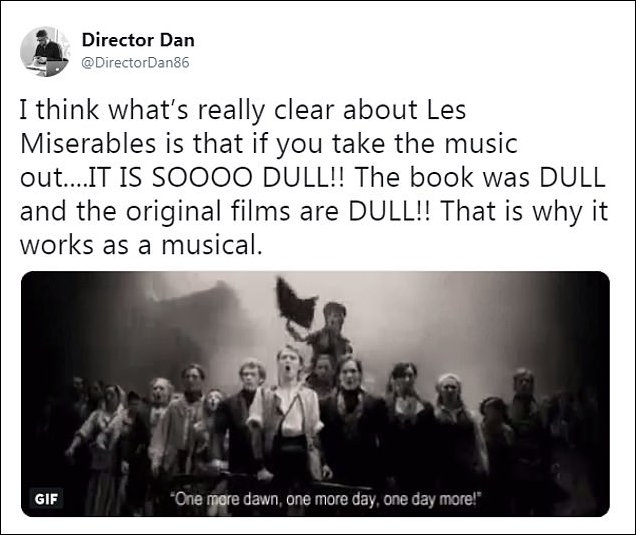Open the @DirectorDan86 handle link
Viewport: 636px width, 535px height.
pyautogui.click(x=135, y=62)
